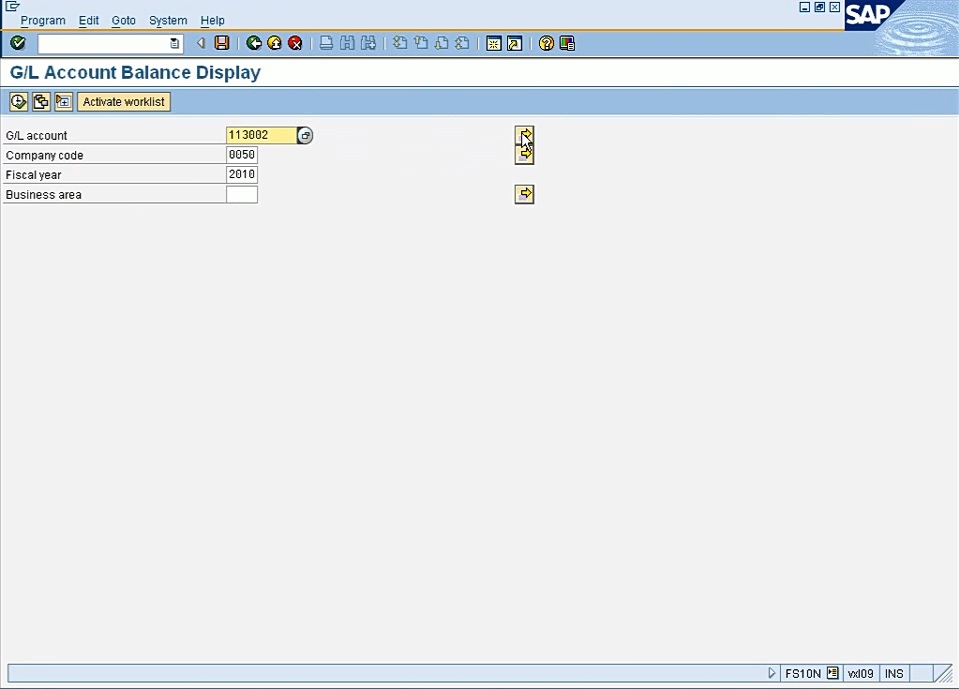Click the G/L Account Balance Display title
The image size is (959, 689).
(135, 72)
